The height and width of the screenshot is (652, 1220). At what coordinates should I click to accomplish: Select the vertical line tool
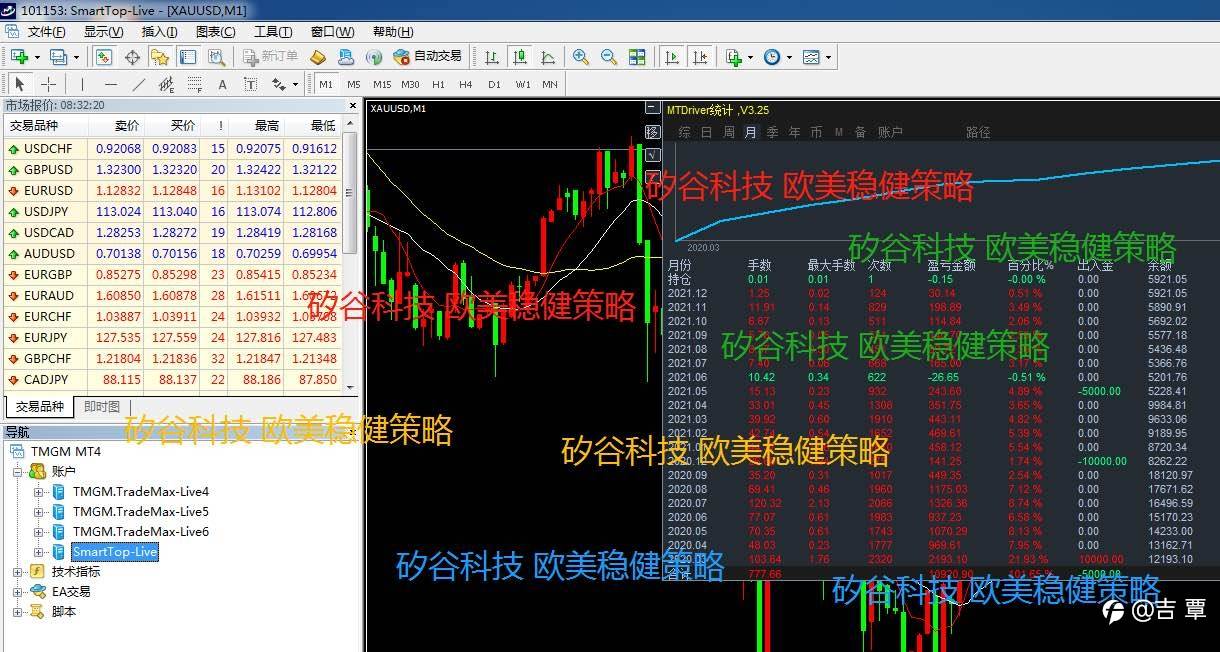[82, 85]
